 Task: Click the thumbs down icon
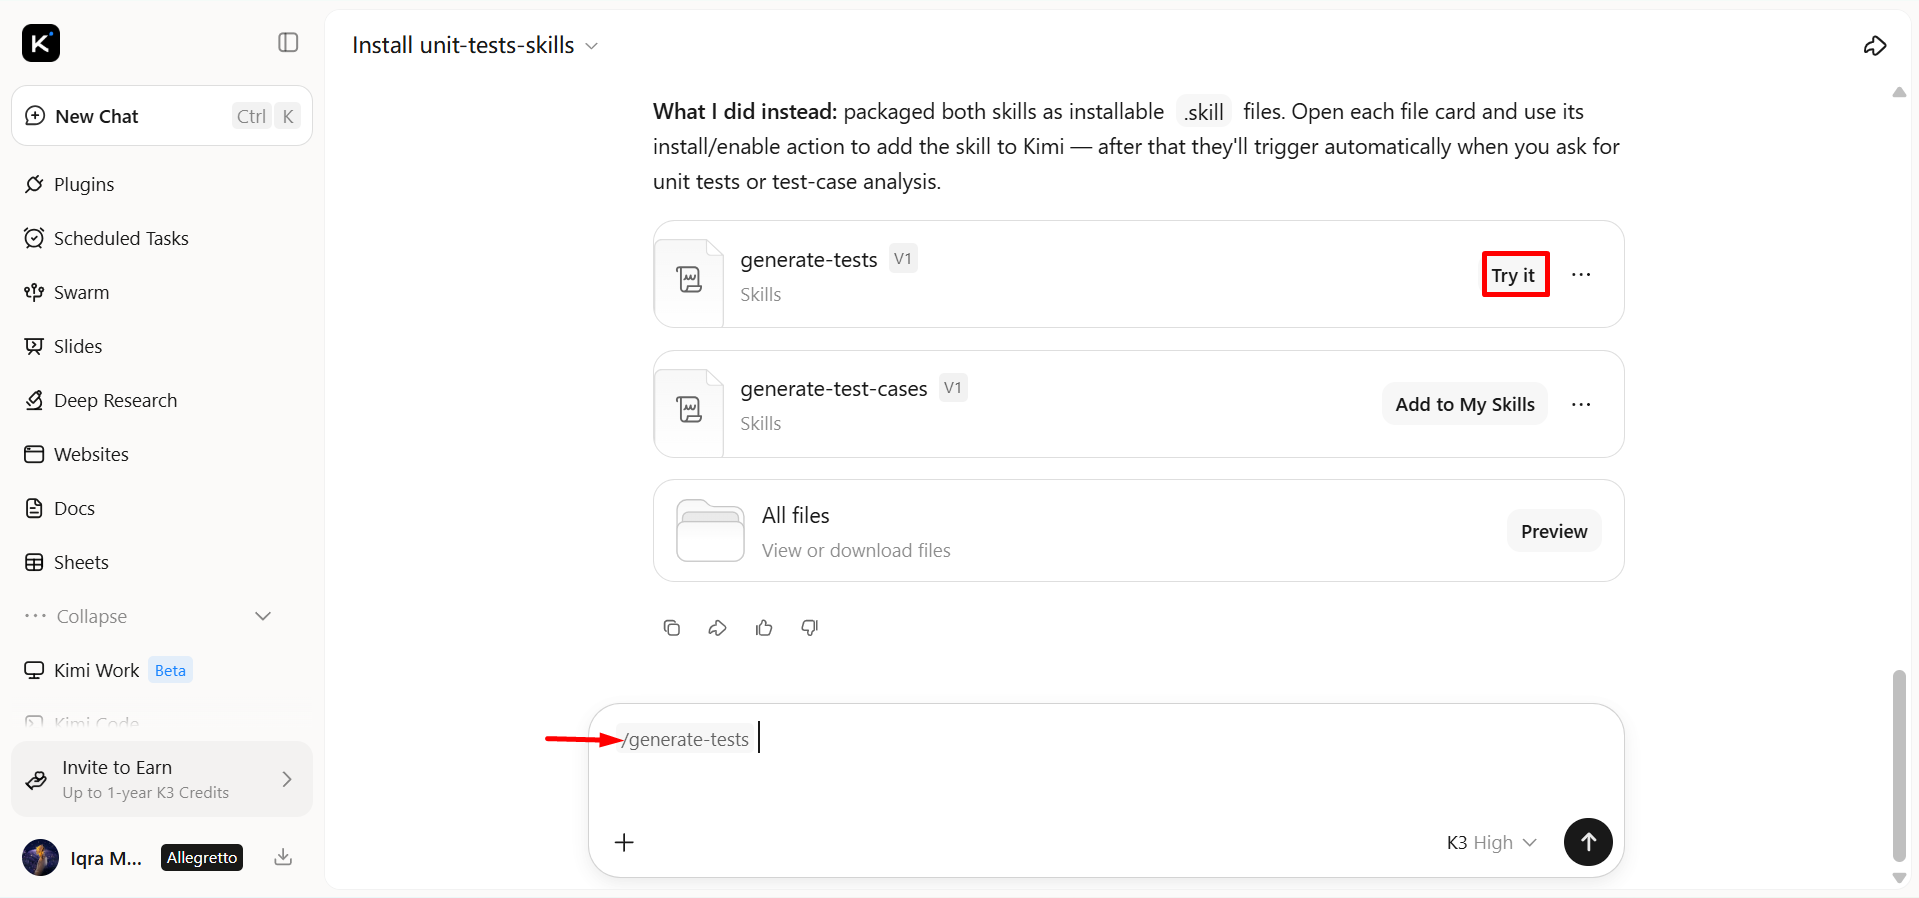coord(810,628)
